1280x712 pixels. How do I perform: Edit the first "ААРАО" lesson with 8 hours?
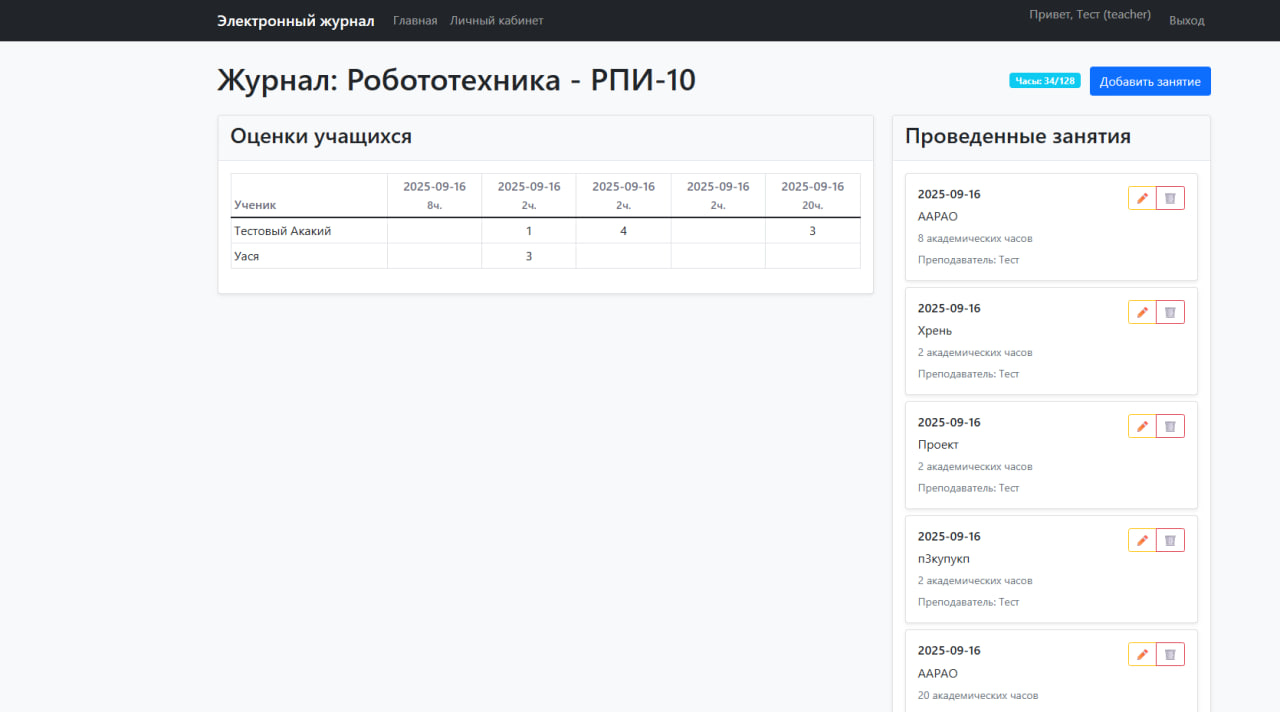tap(1141, 197)
